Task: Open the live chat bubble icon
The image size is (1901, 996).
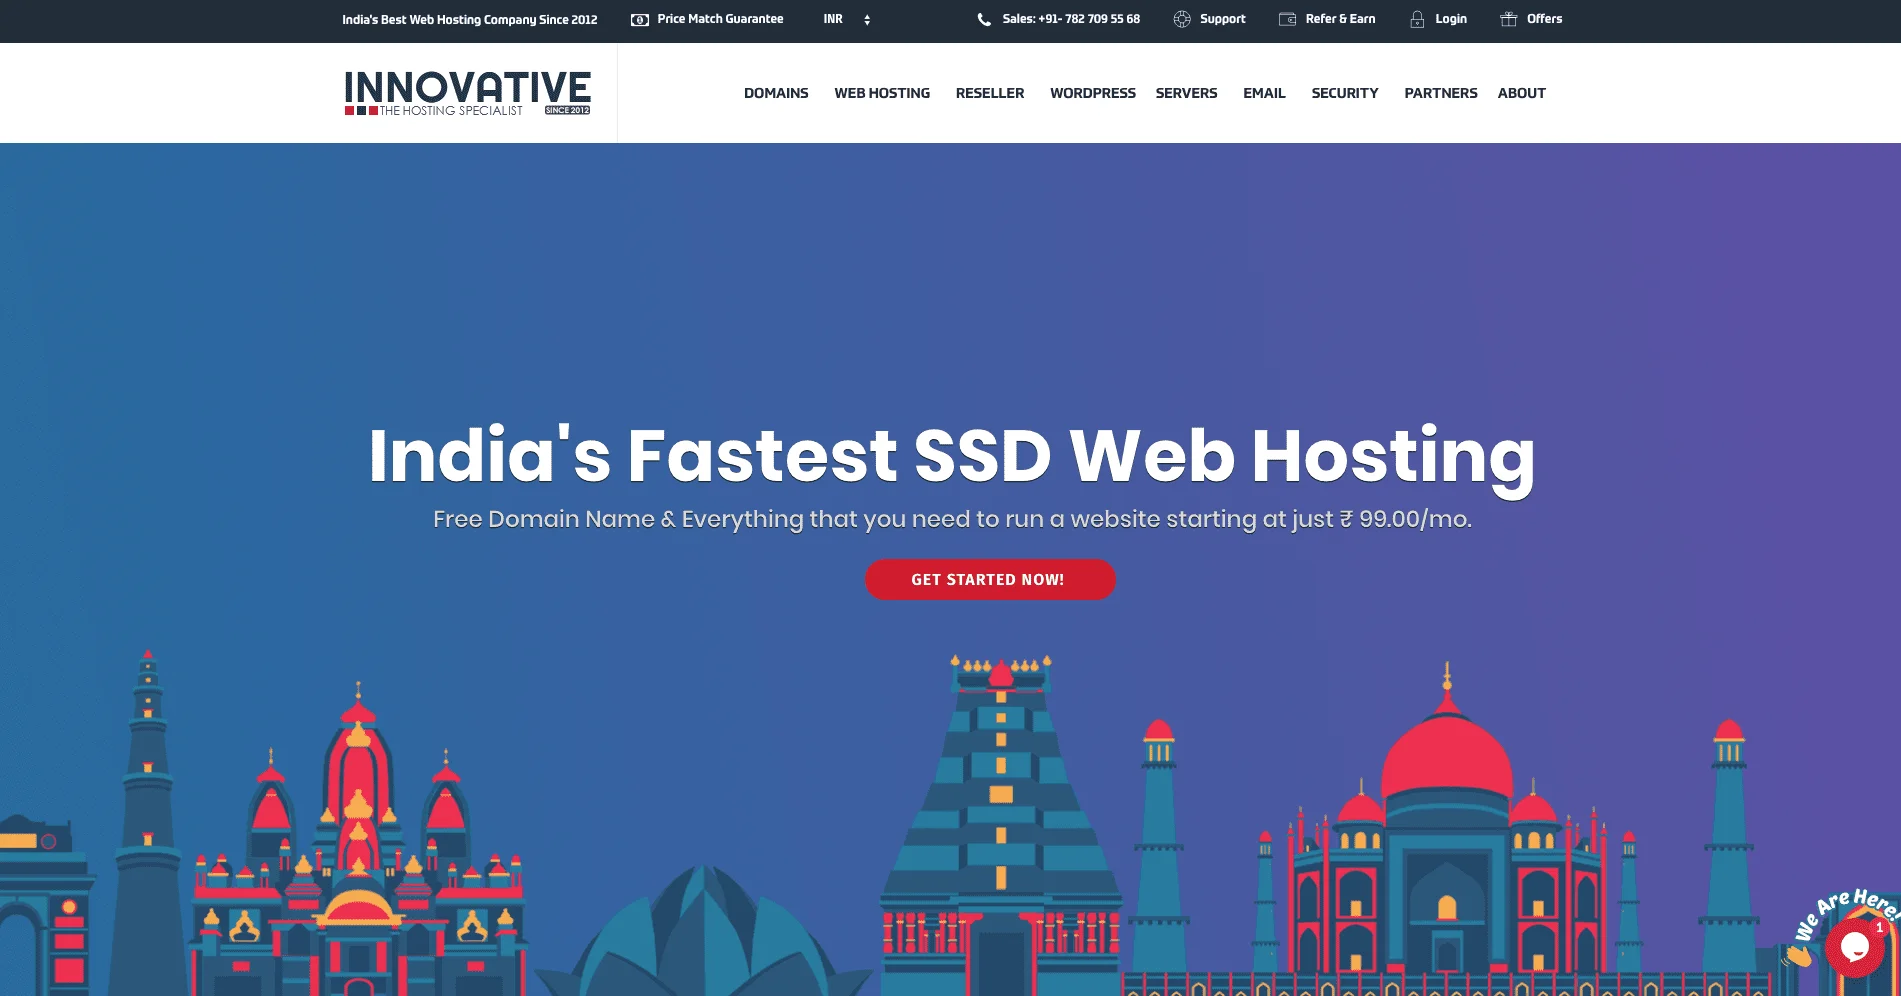Action: coord(1854,946)
